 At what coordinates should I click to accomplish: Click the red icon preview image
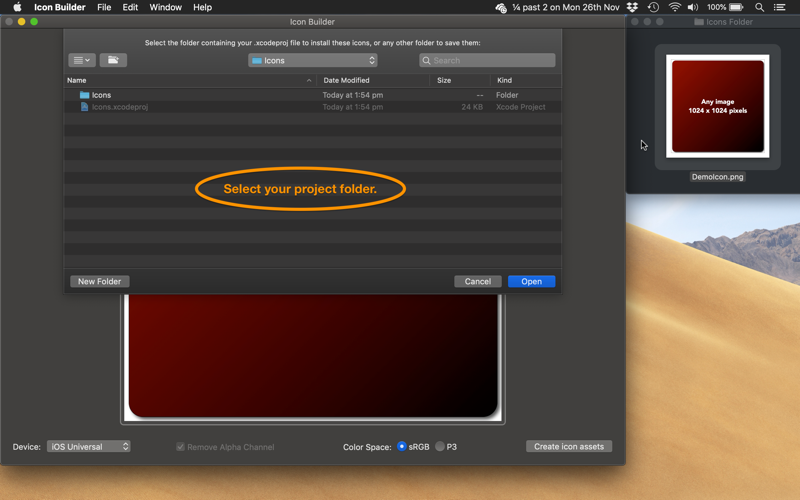point(313,356)
